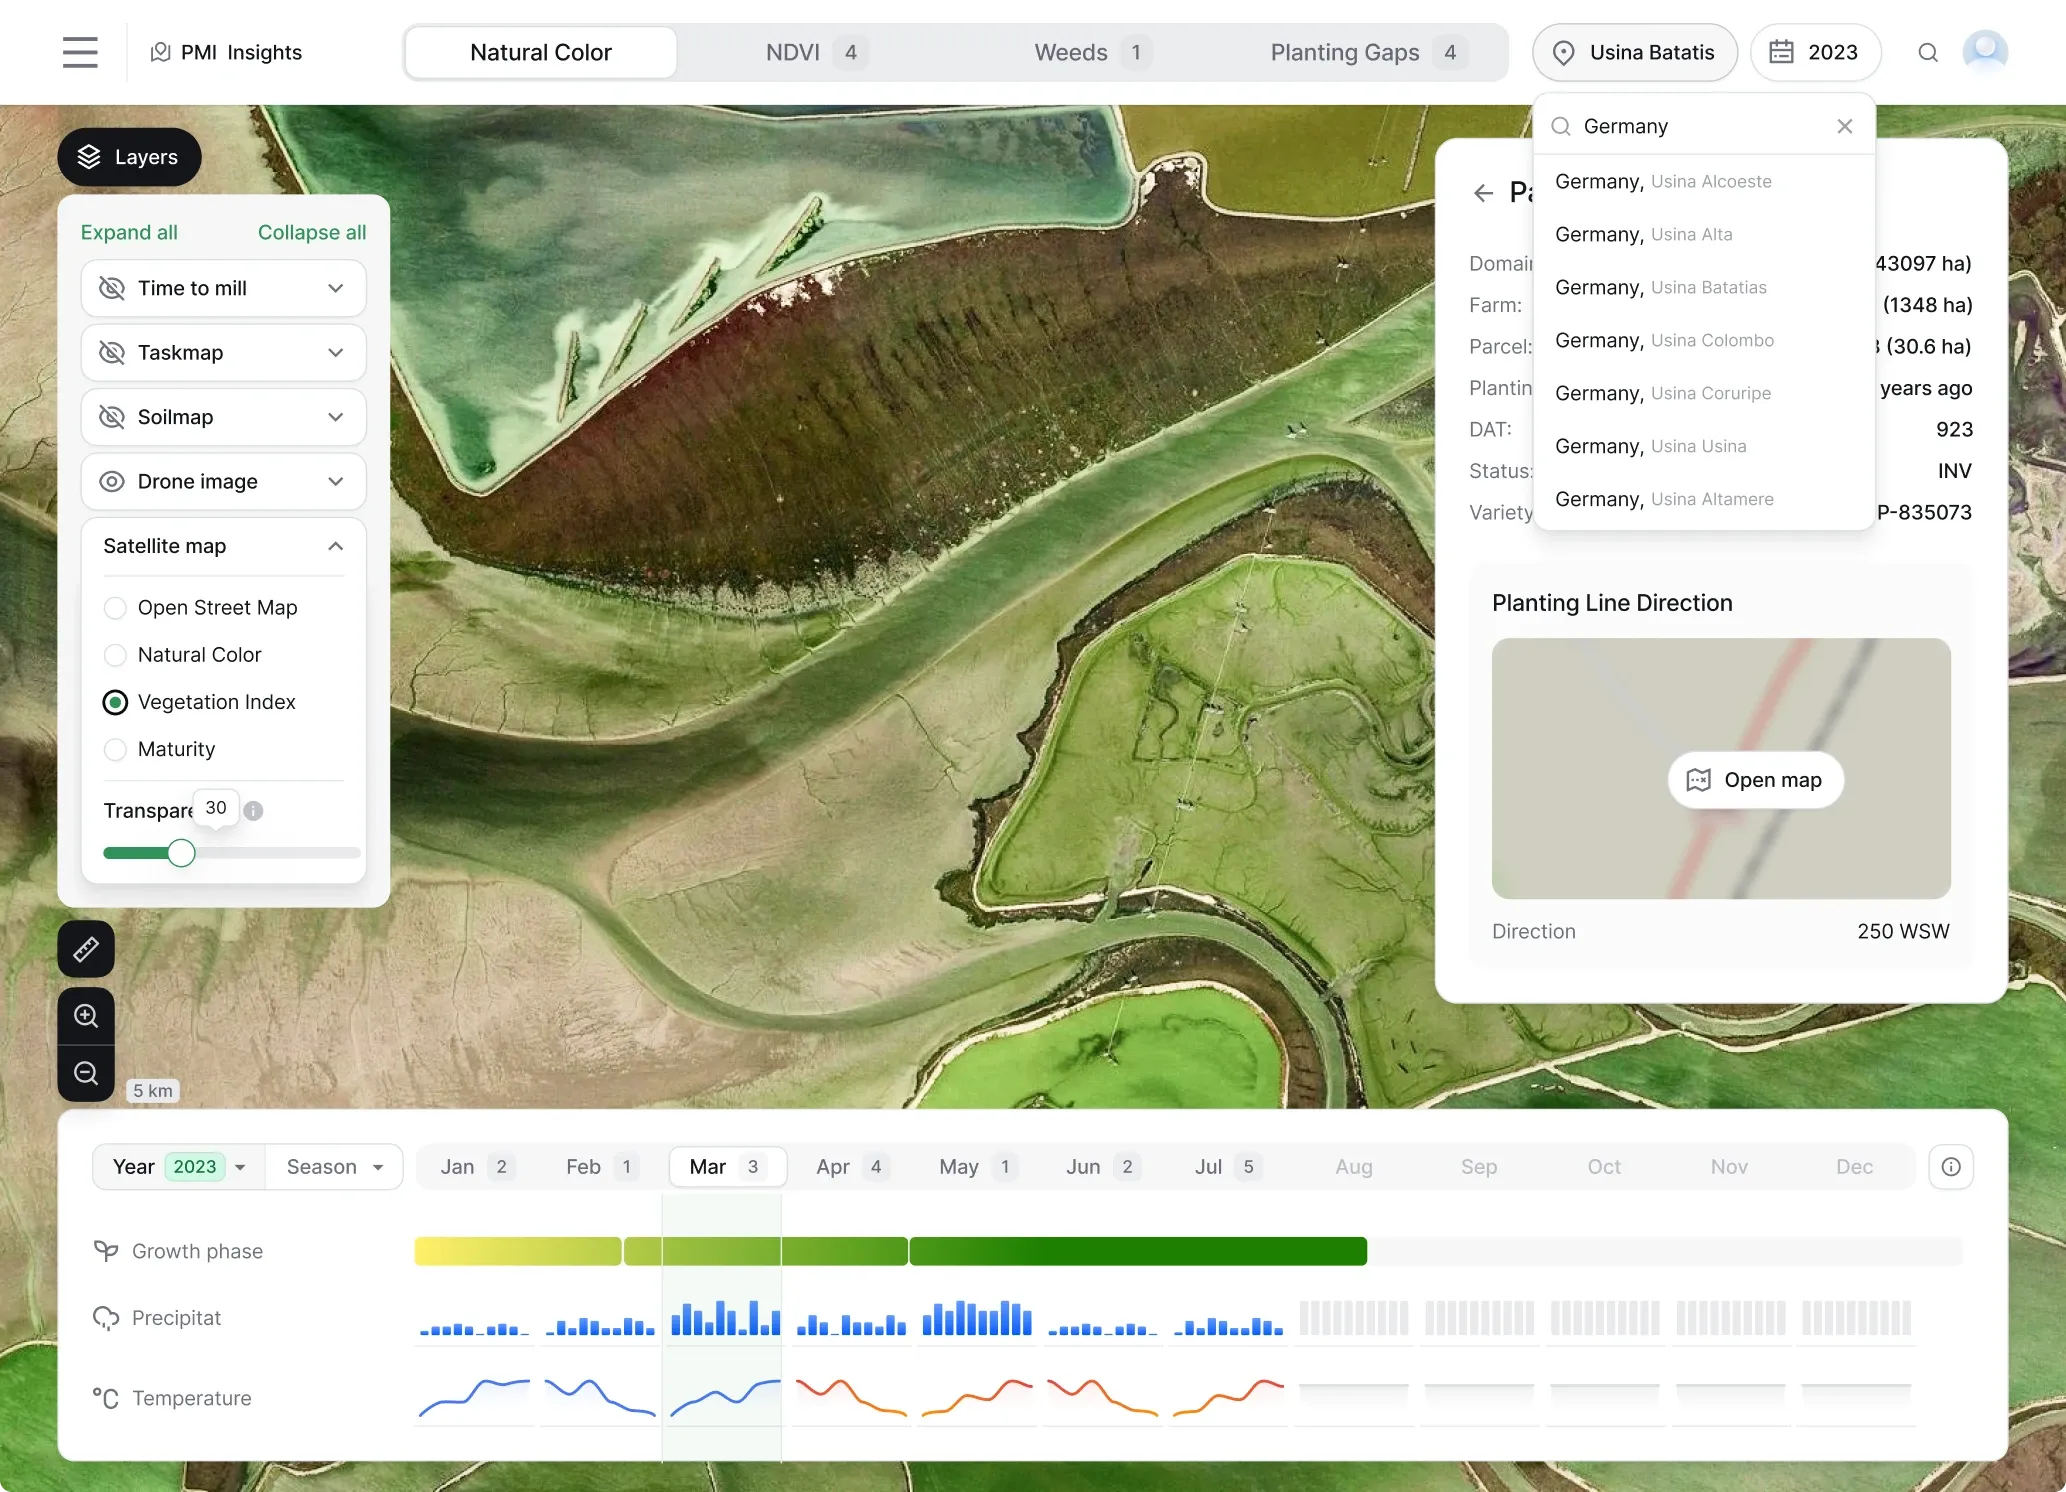Select the Apr month tab
Screen dimensions: 2066x1492
pos(852,1167)
